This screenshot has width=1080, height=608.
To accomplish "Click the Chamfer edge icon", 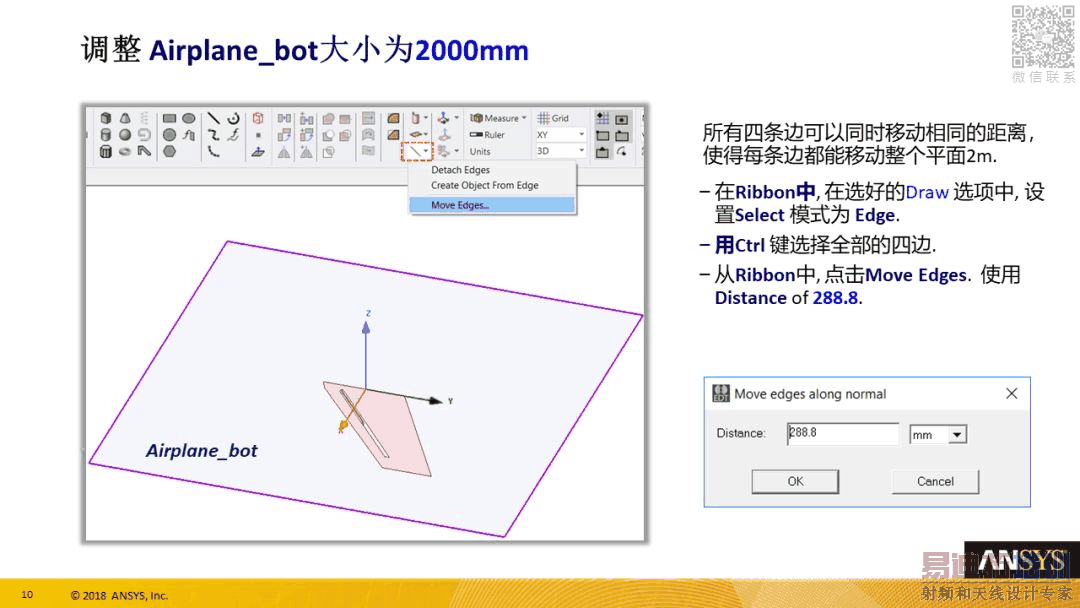I will [x=394, y=135].
